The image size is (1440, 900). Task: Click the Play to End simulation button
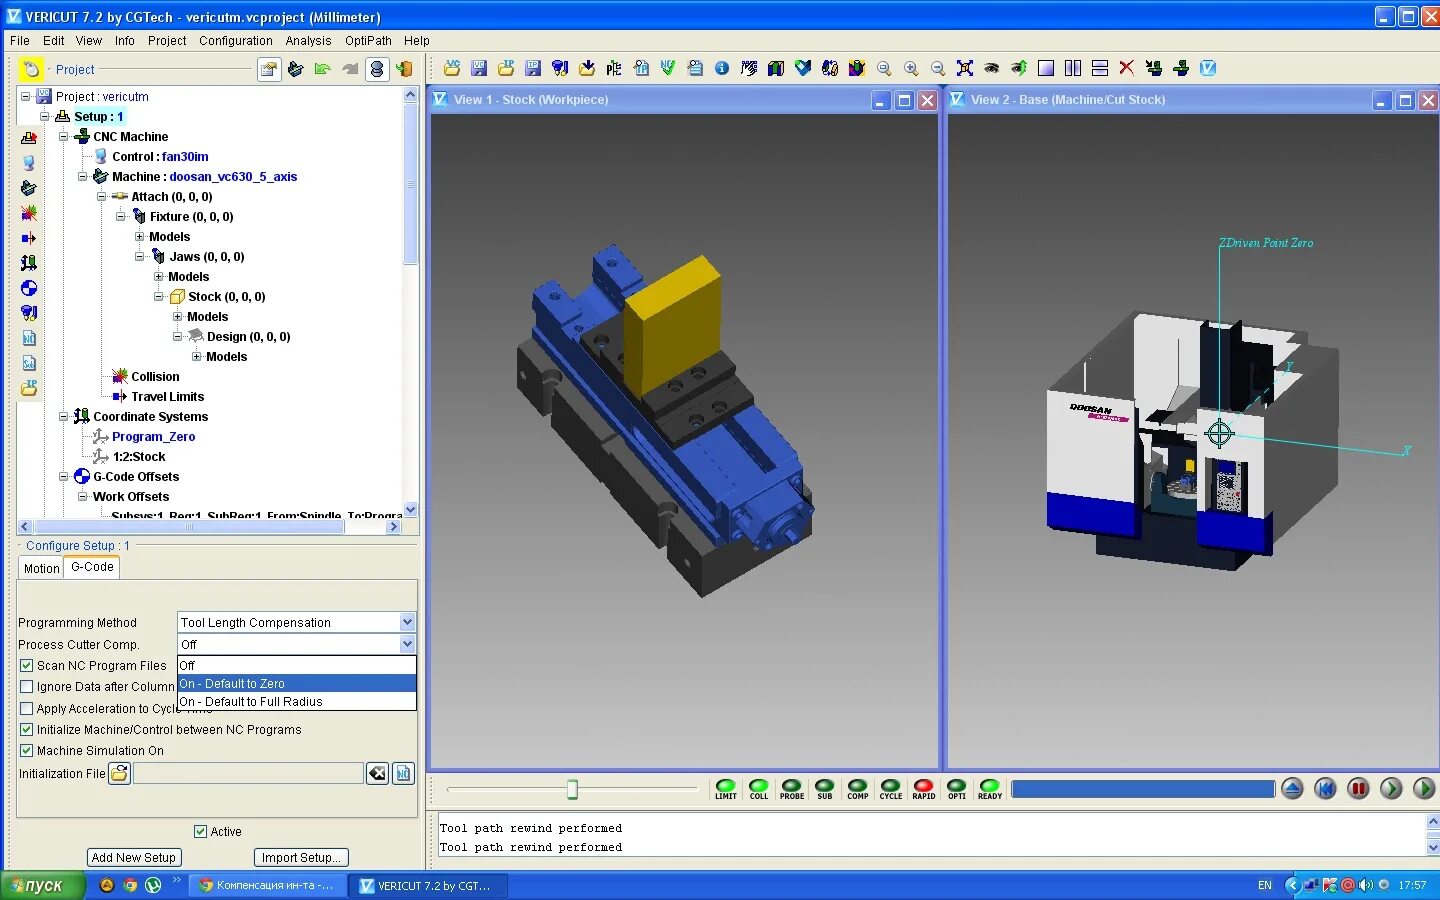(x=1424, y=788)
